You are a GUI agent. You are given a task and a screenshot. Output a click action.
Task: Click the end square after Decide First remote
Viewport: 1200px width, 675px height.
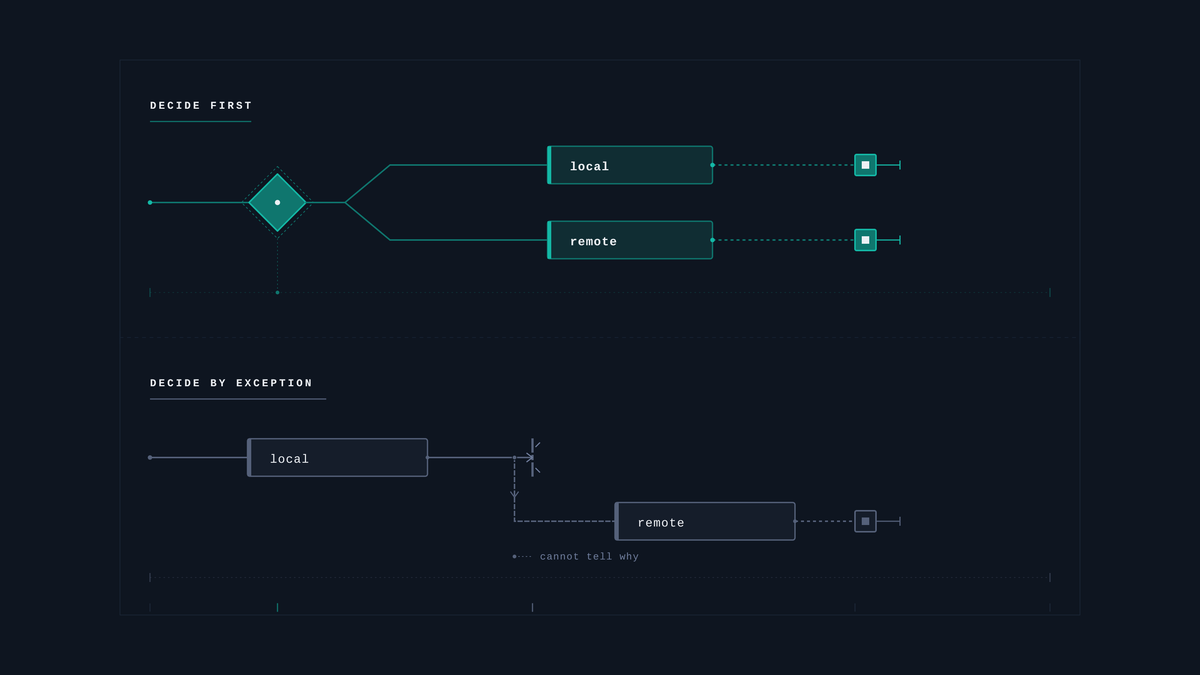click(x=865, y=240)
